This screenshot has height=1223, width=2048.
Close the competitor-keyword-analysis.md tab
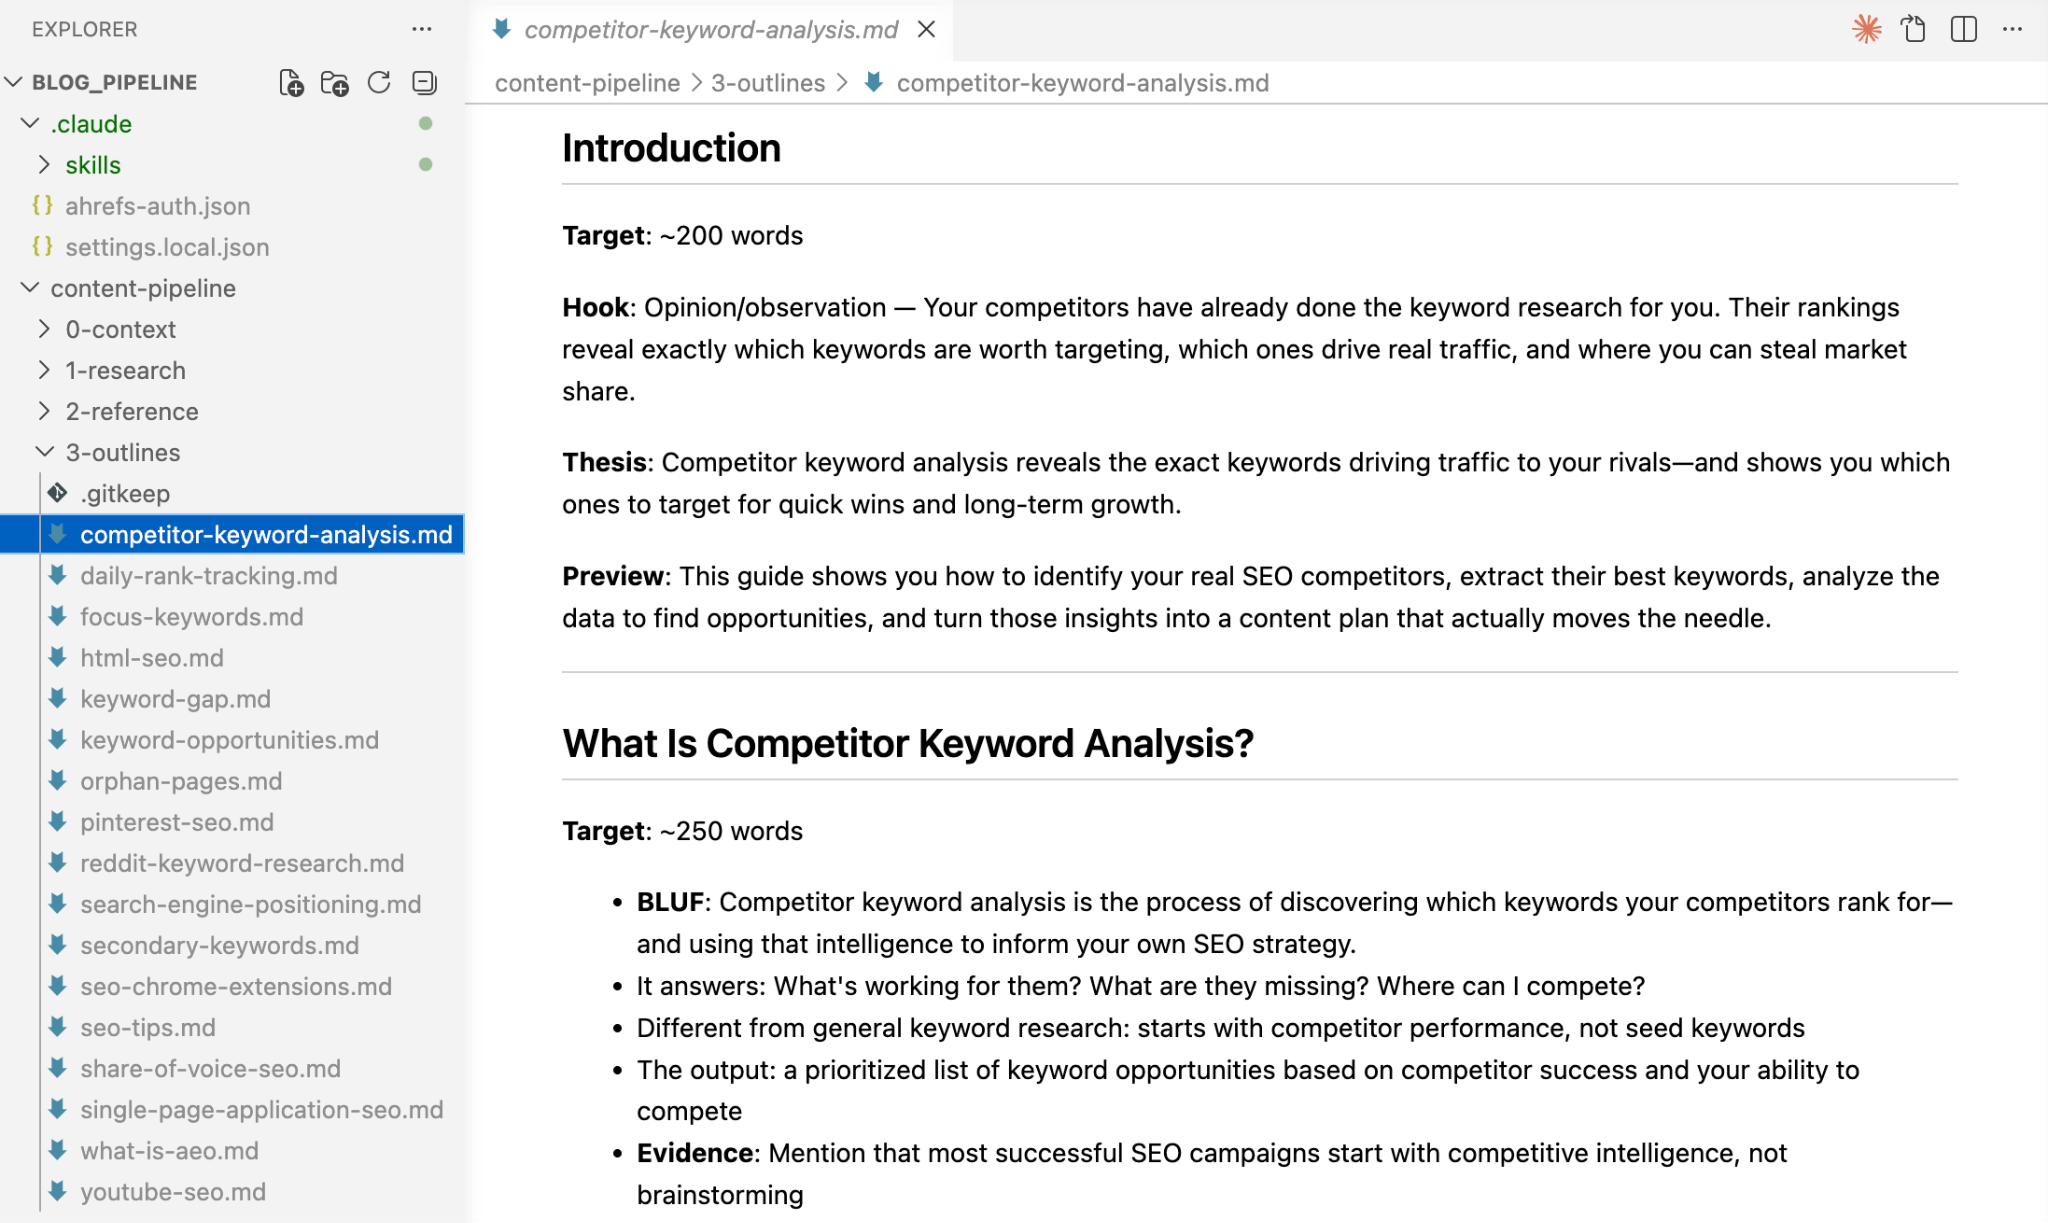[x=927, y=30]
